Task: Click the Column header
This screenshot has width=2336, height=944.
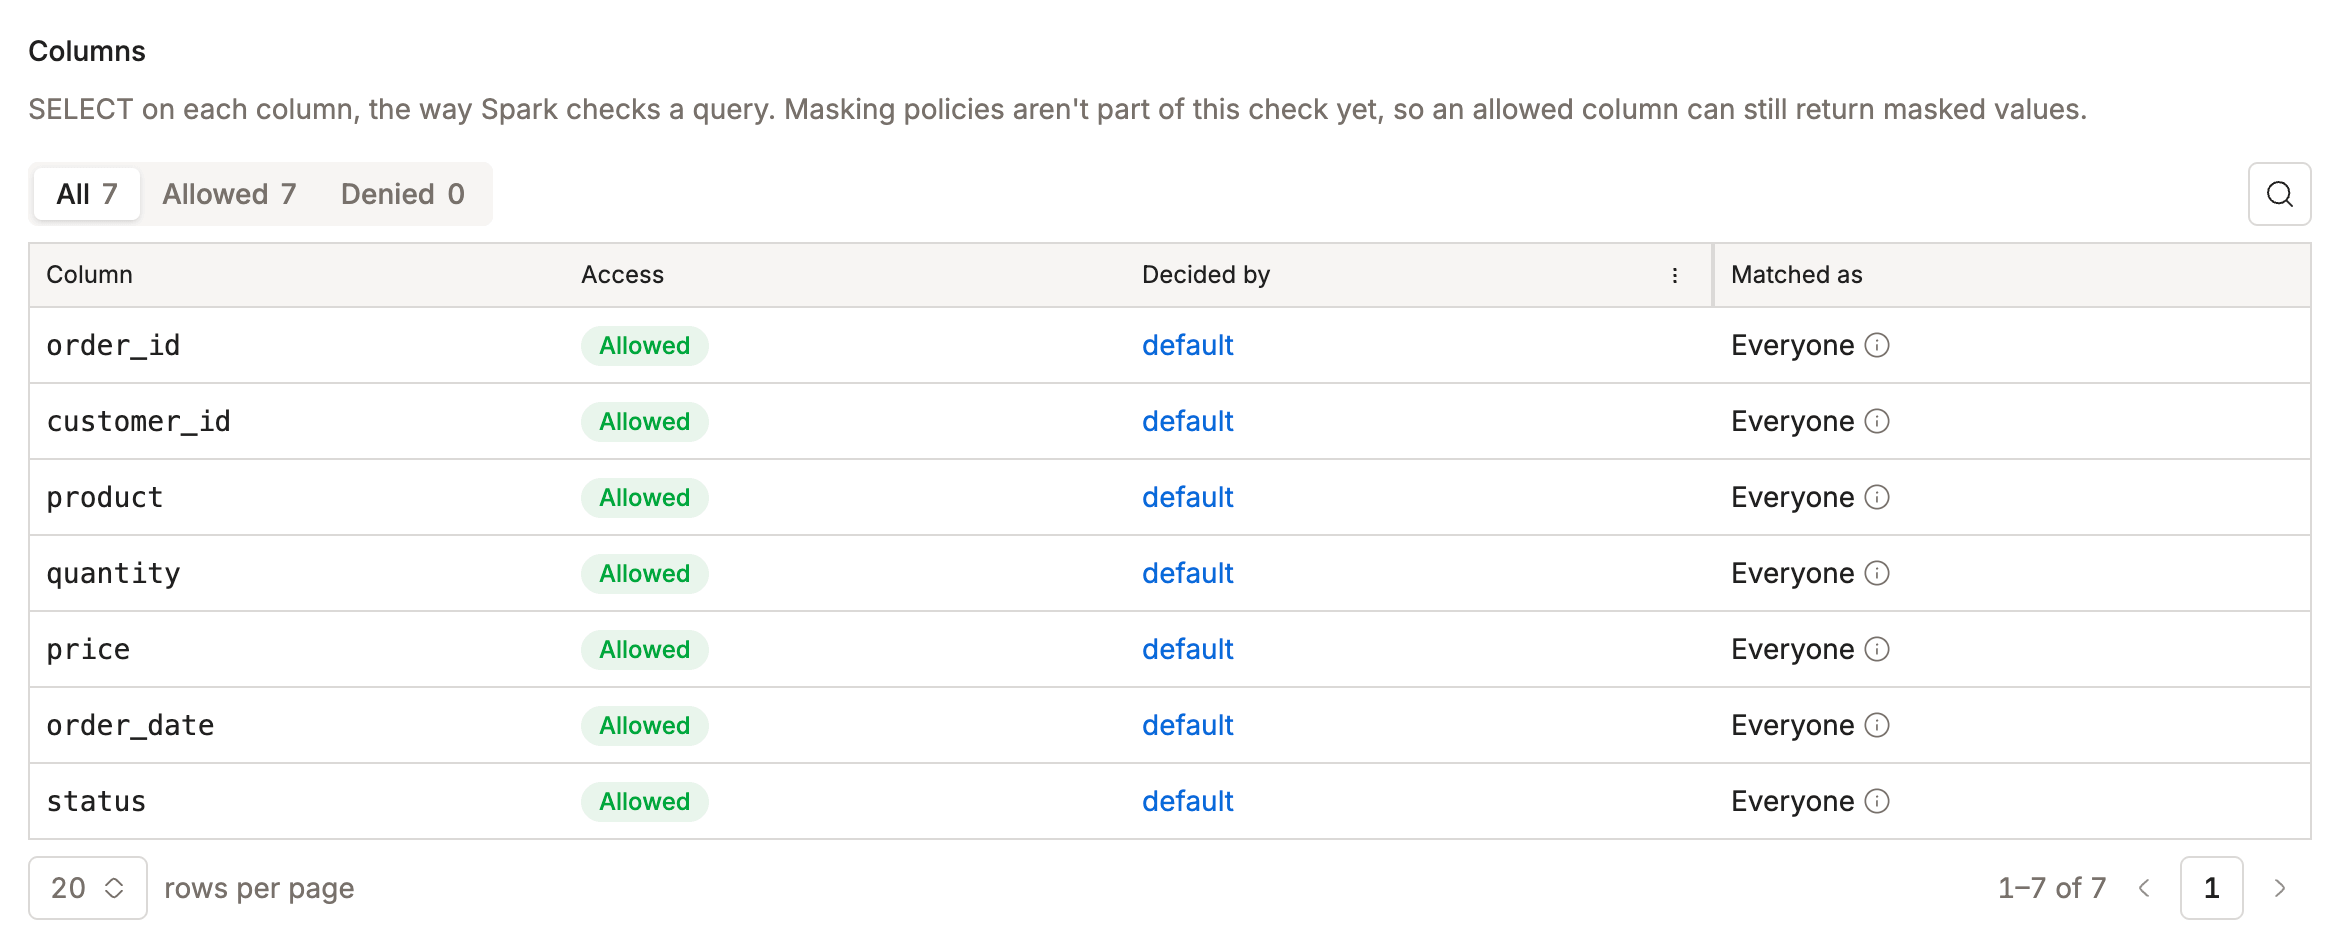Action: point(89,275)
